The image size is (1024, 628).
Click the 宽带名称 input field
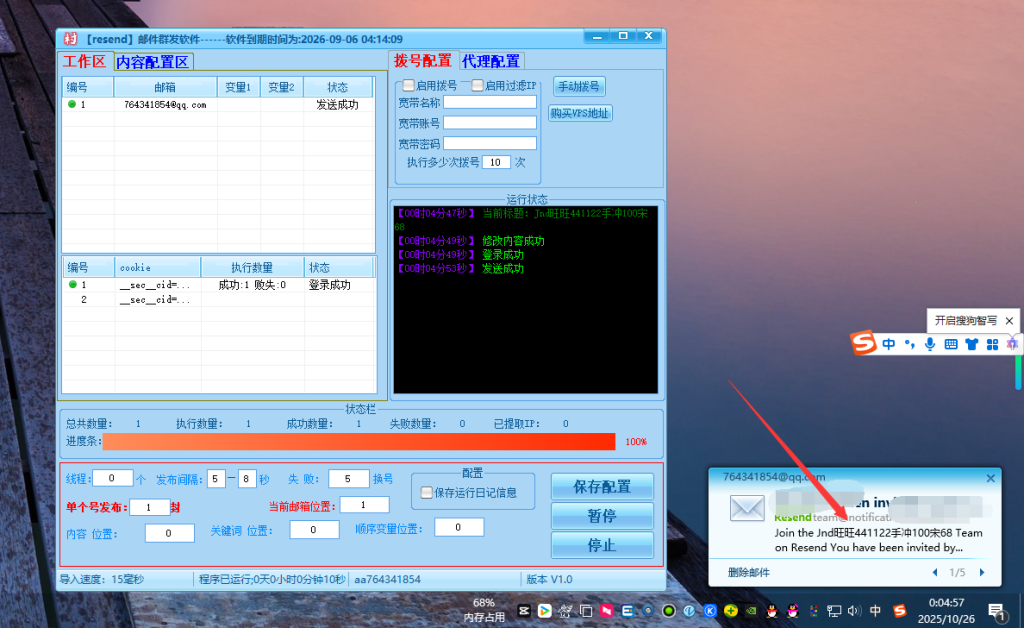click(x=490, y=102)
